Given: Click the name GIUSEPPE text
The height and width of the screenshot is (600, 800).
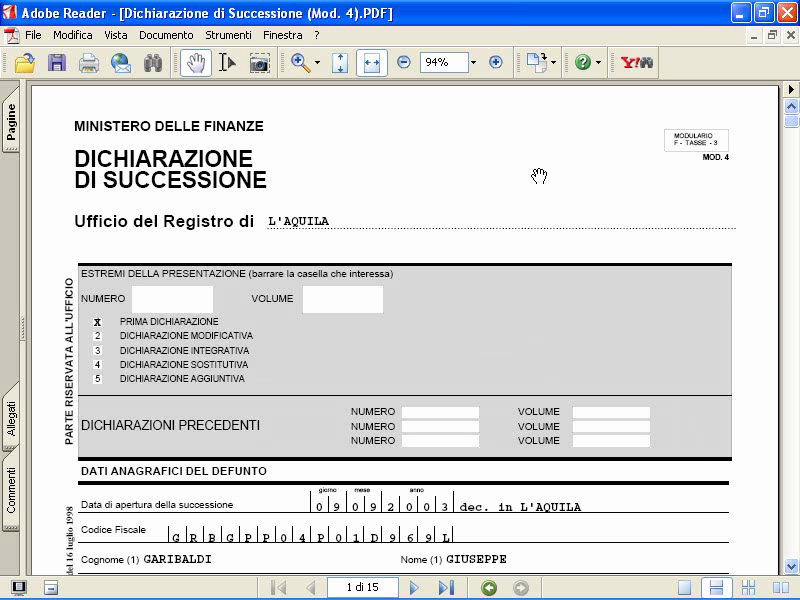Looking at the screenshot, I should click(477, 559).
